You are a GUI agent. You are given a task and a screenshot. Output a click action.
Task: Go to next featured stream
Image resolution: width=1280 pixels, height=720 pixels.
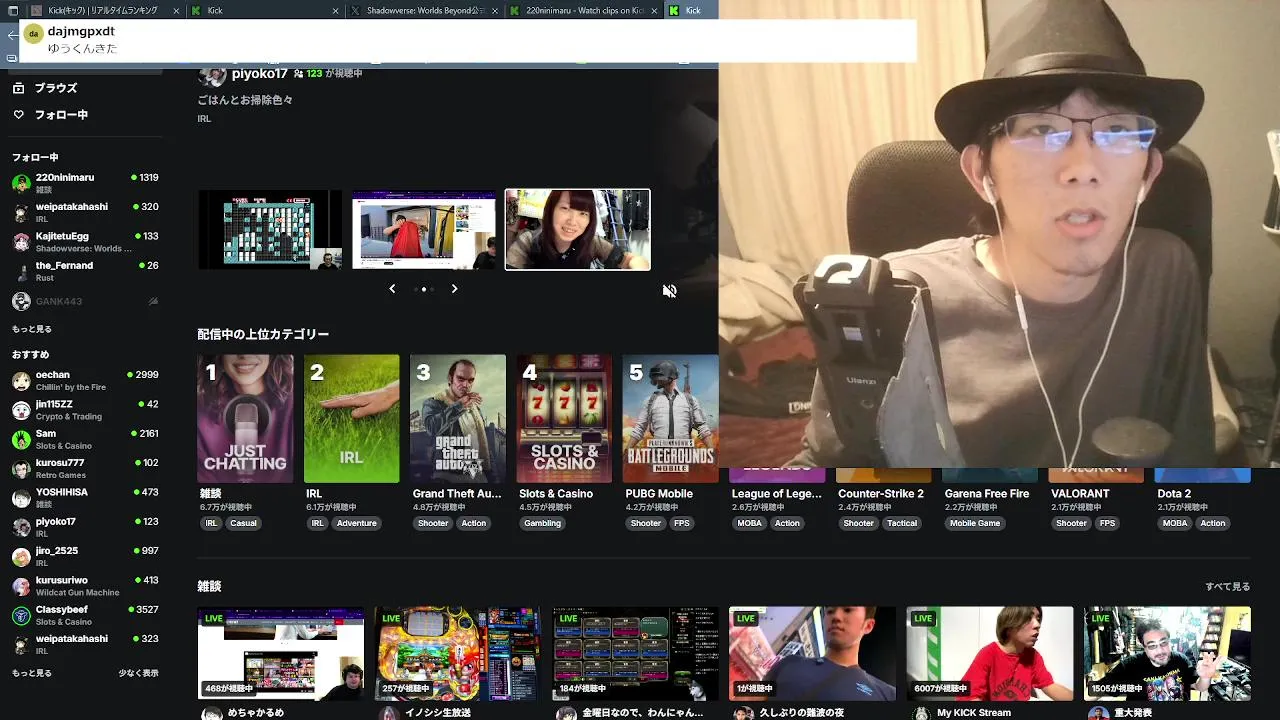[x=454, y=289]
